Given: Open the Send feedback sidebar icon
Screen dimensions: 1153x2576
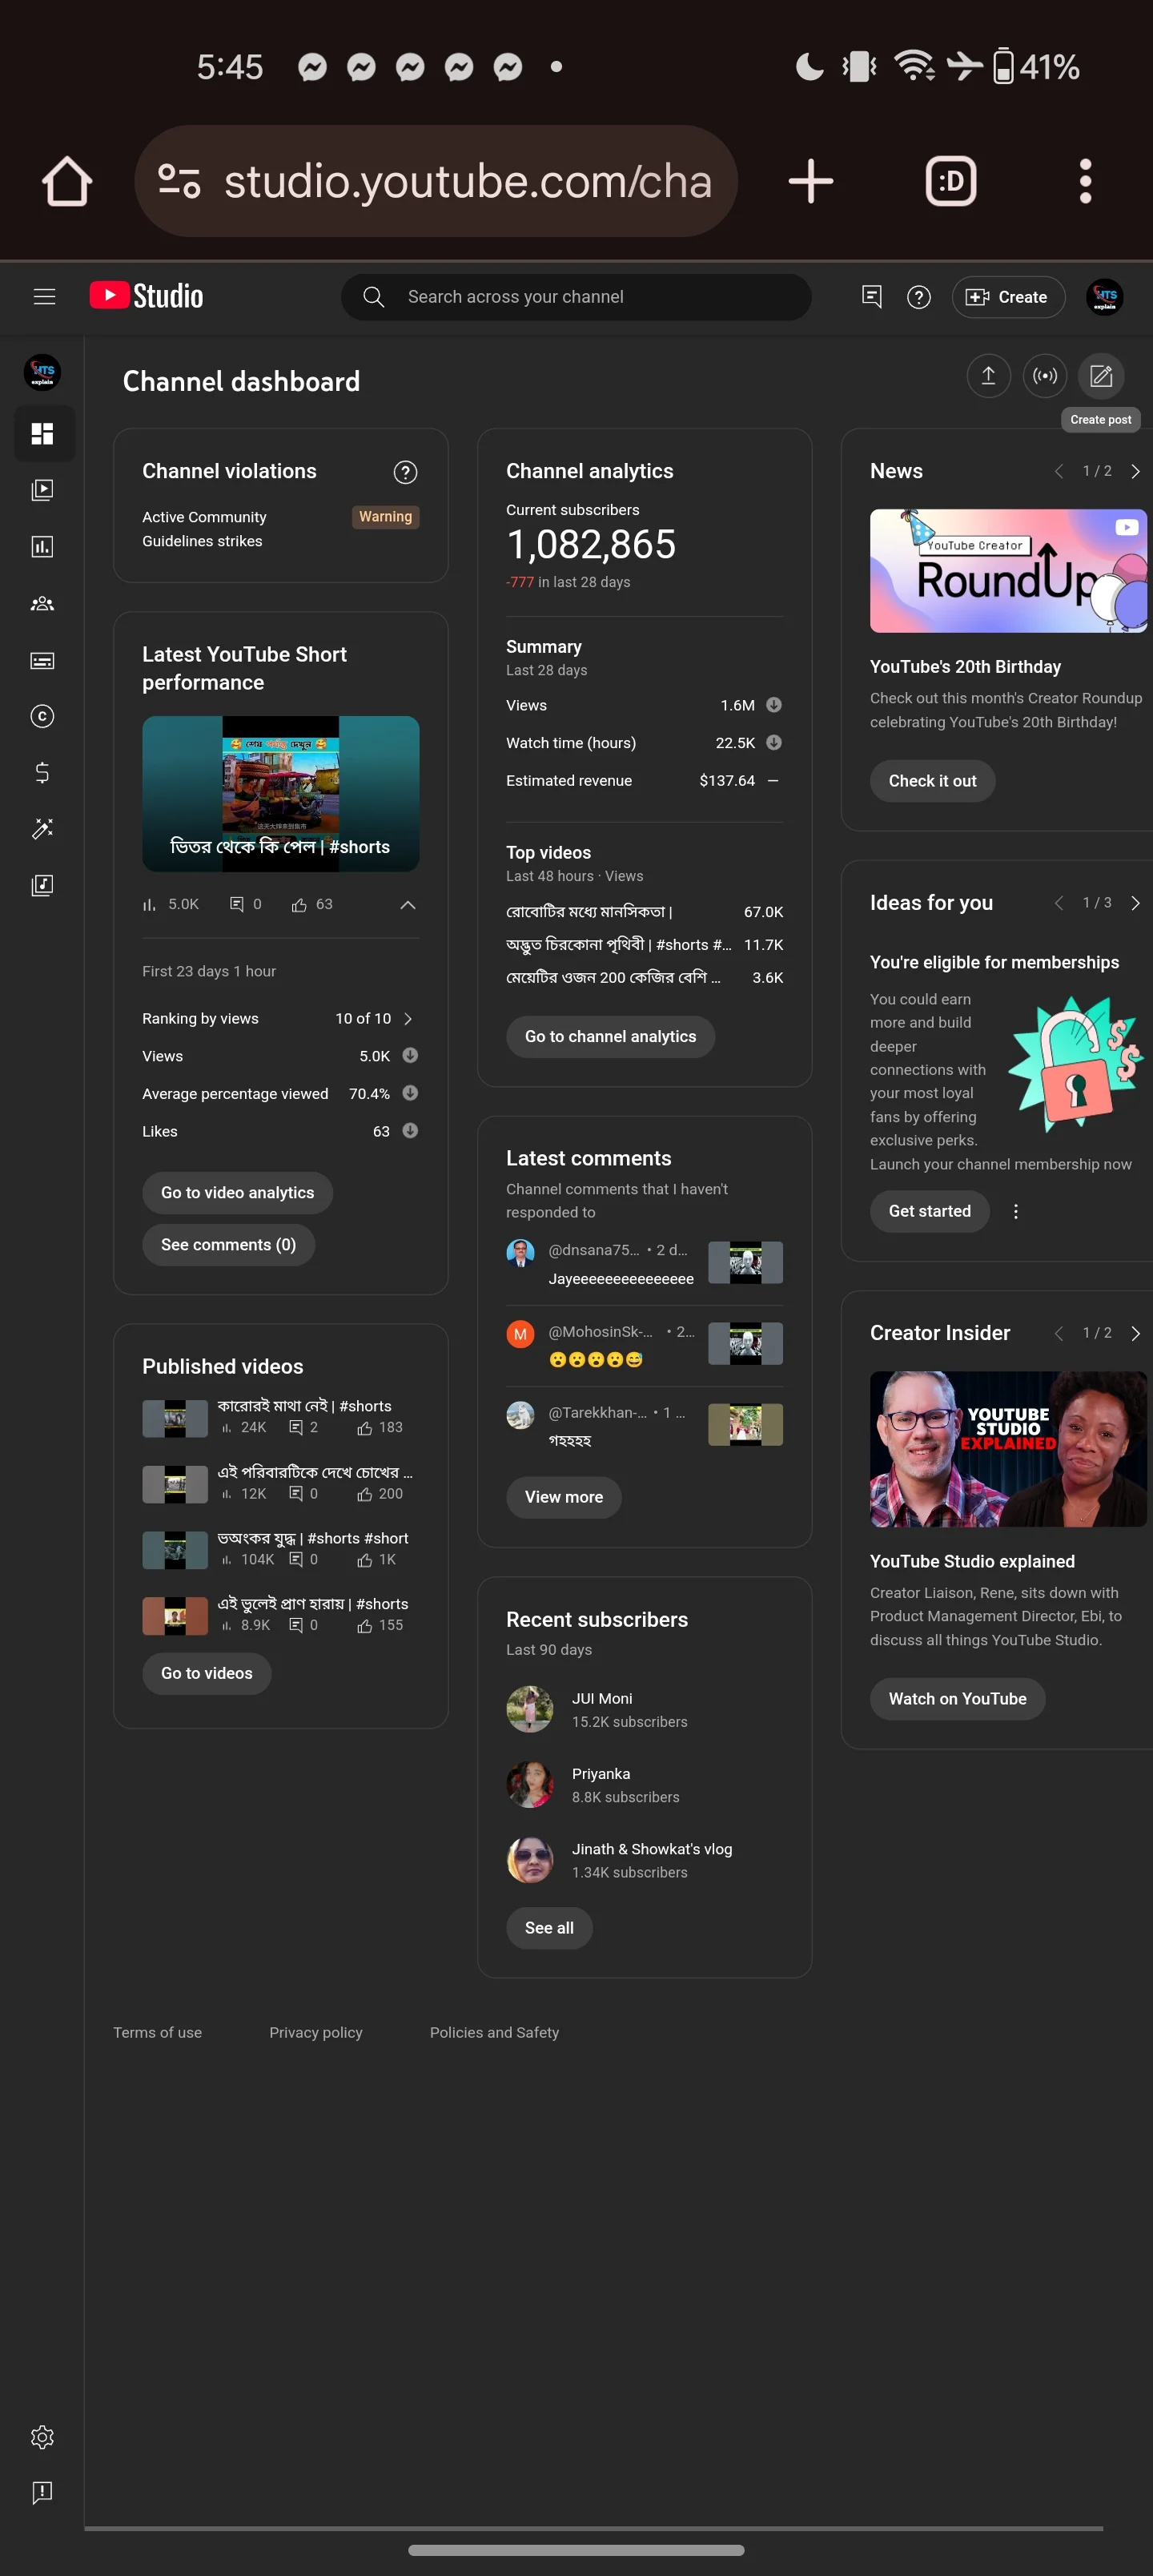Looking at the screenshot, I should [42, 2492].
